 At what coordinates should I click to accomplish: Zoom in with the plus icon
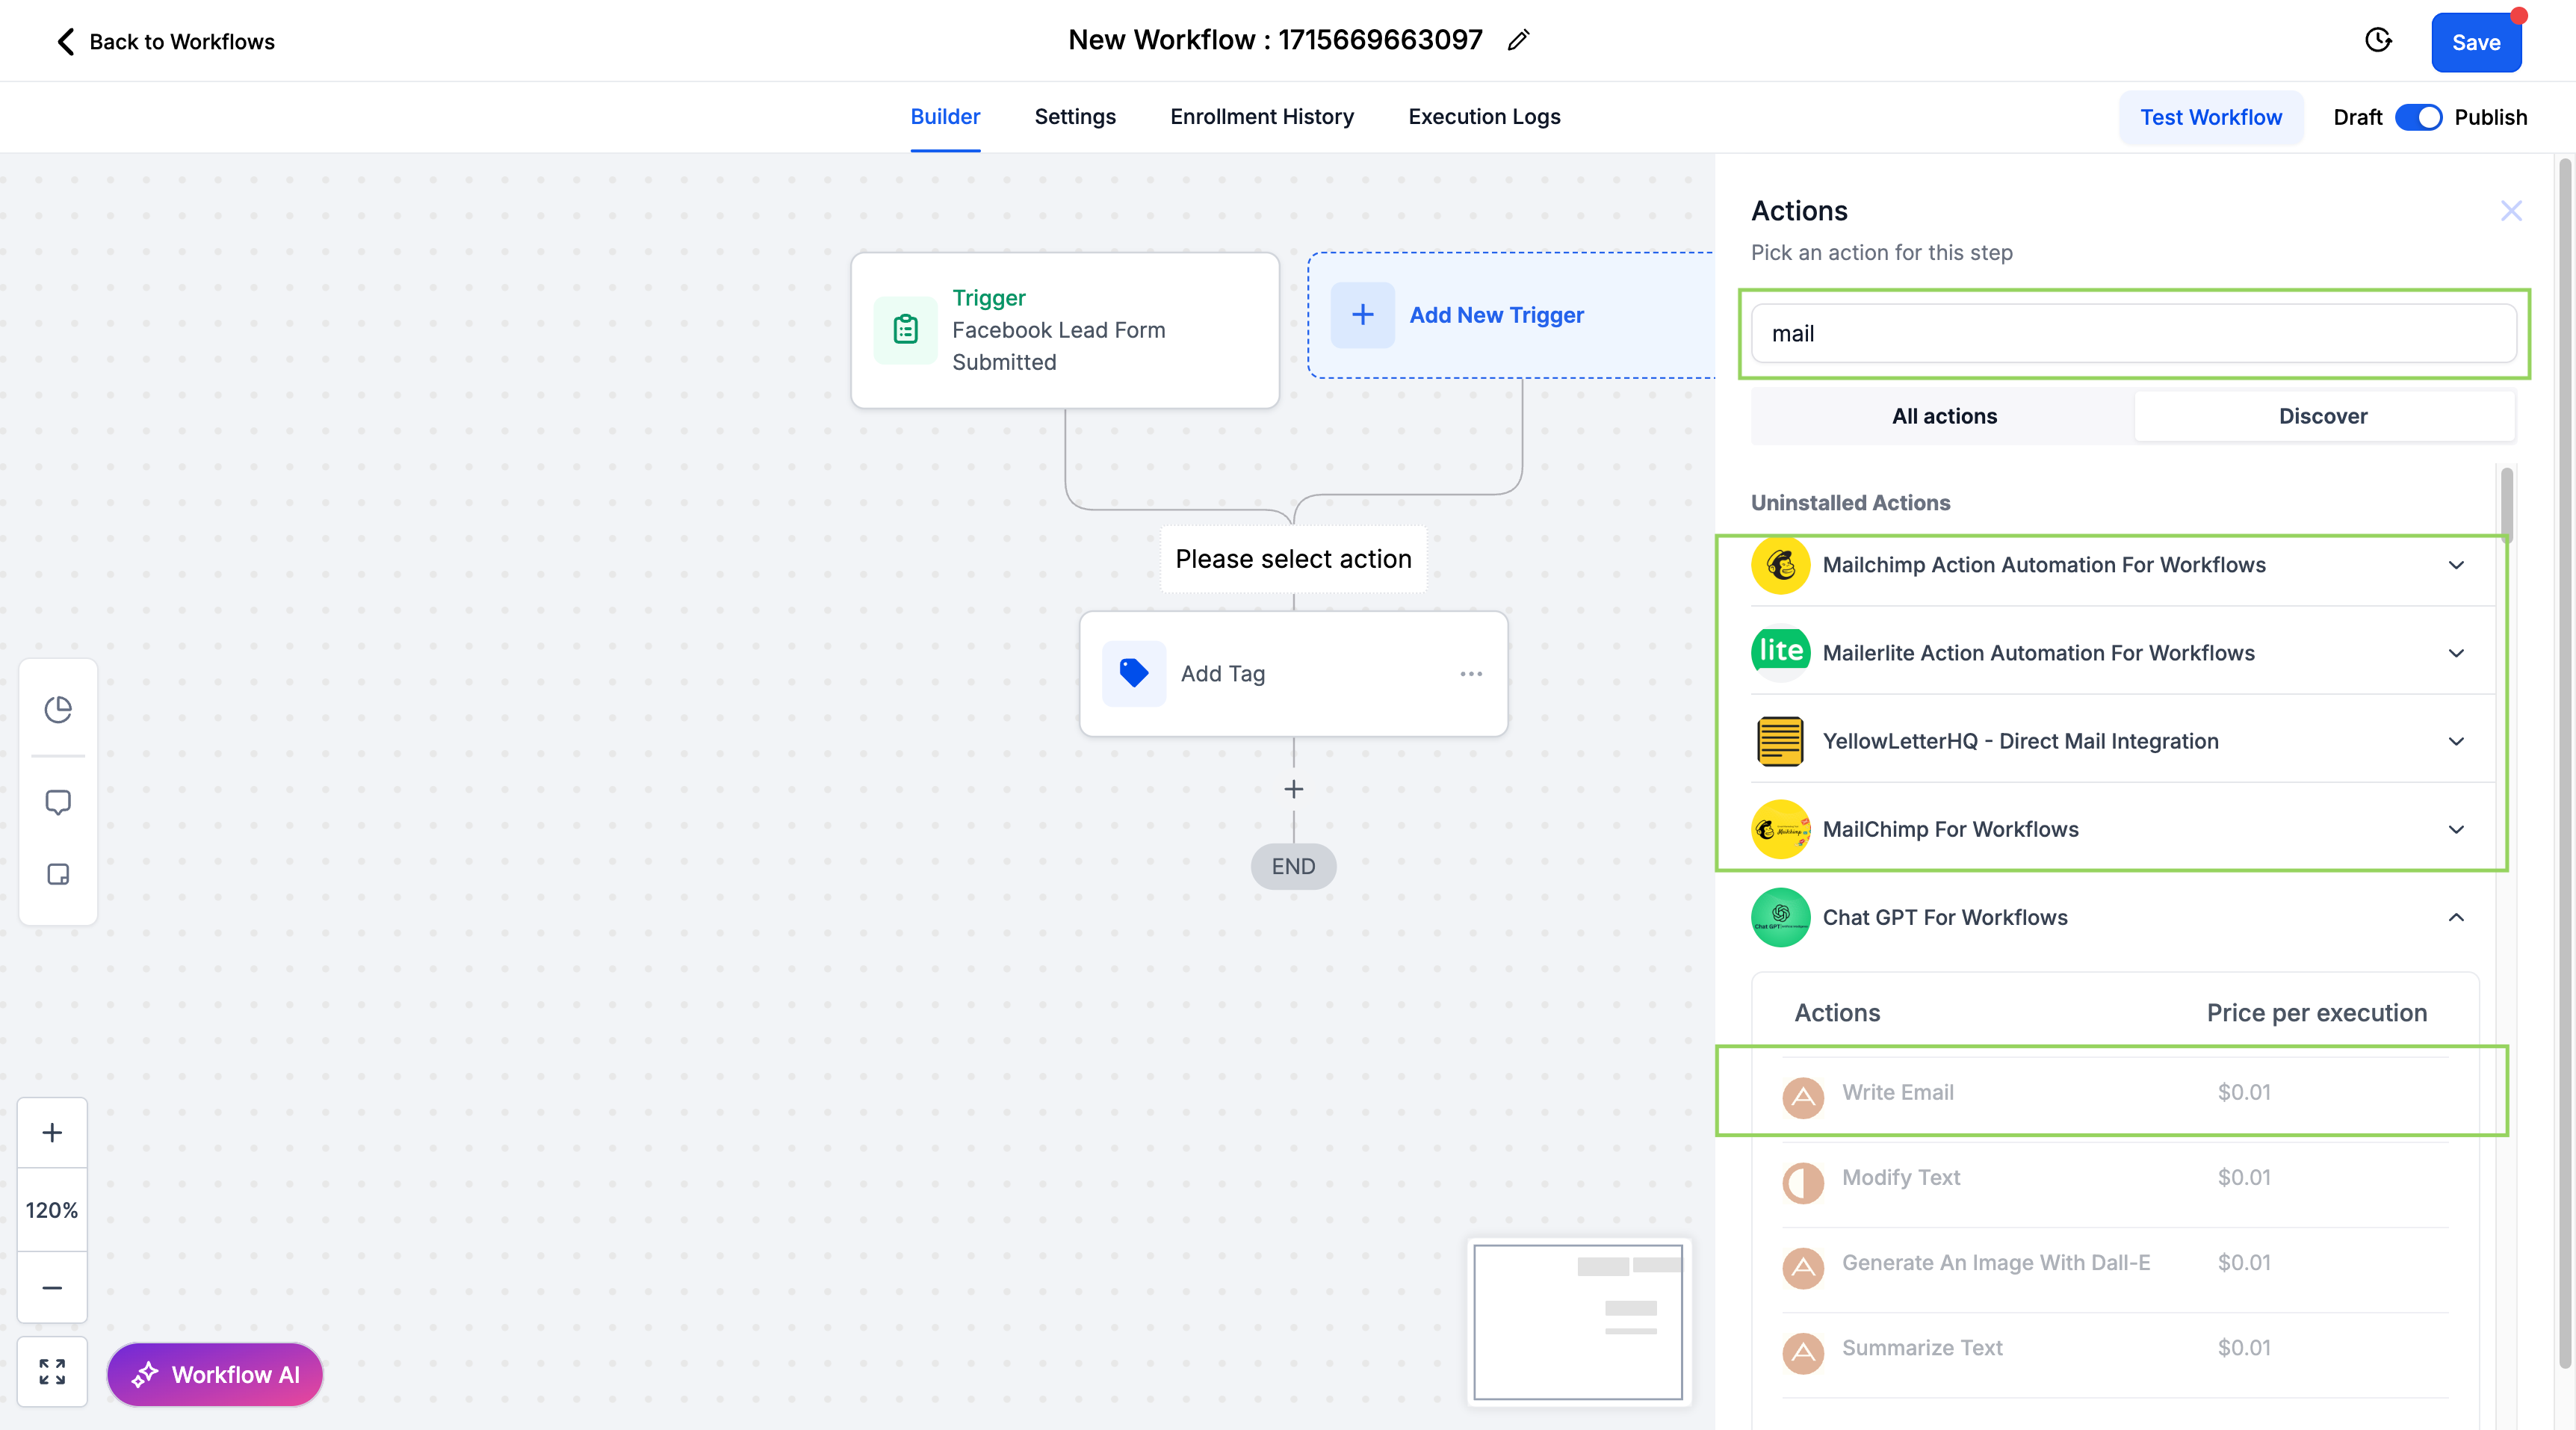pos(52,1132)
